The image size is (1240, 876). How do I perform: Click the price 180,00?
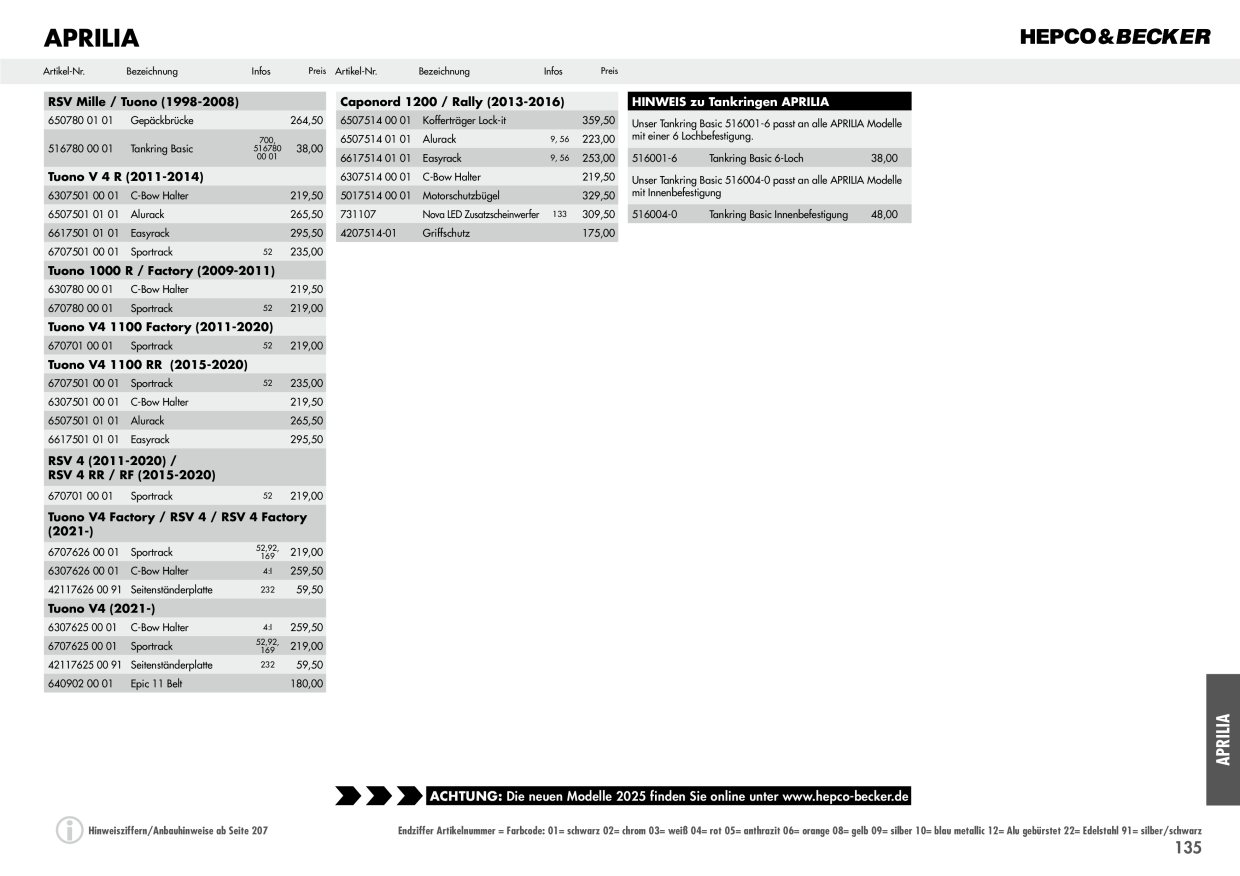pyautogui.click(x=306, y=684)
